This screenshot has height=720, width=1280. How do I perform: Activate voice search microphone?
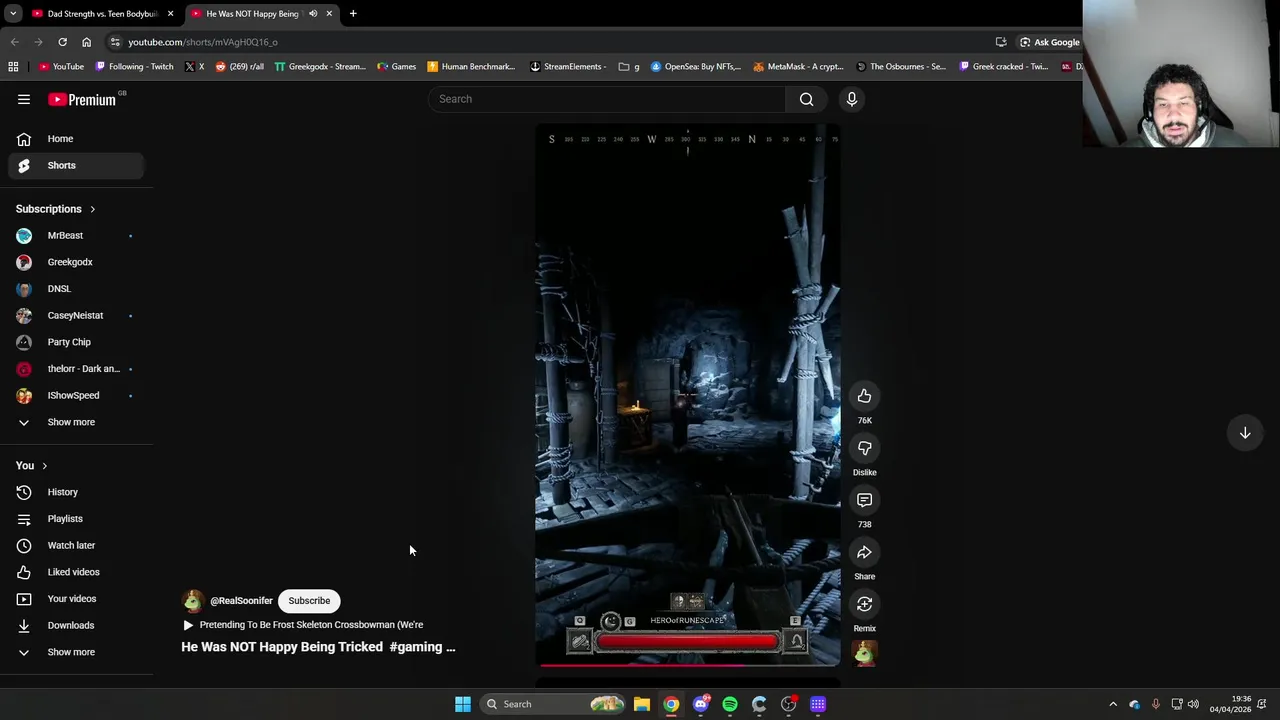852,99
